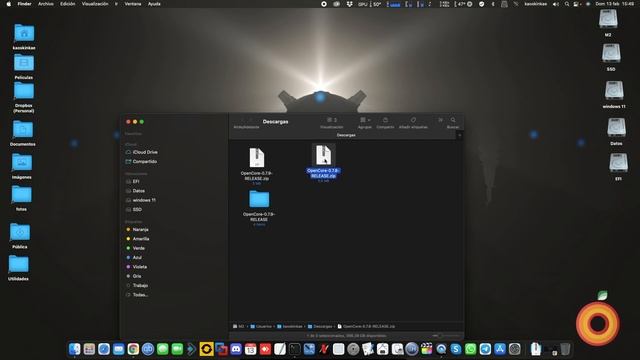
Task: Open the M2 drive on desktop
Action: (x=608, y=19)
